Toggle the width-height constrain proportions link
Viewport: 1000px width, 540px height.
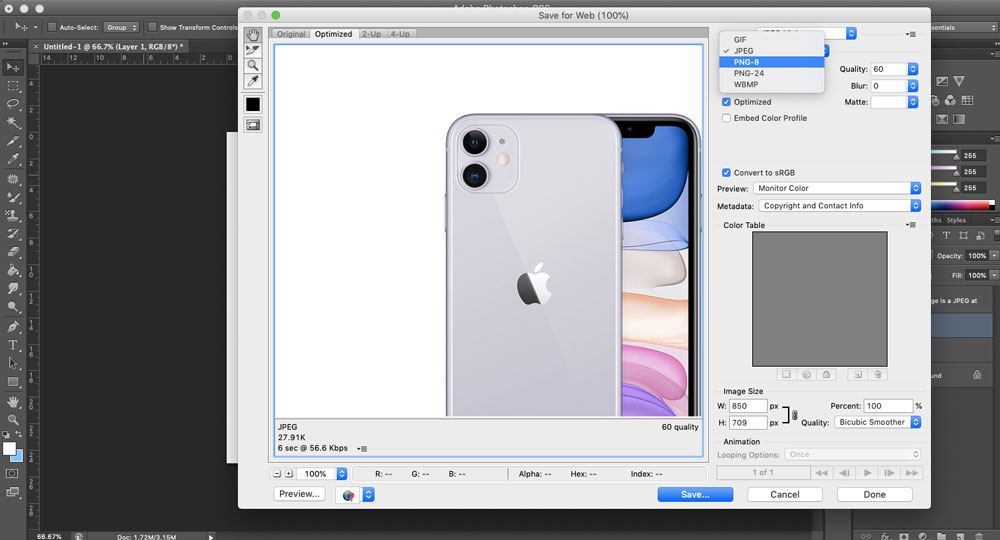(794, 415)
